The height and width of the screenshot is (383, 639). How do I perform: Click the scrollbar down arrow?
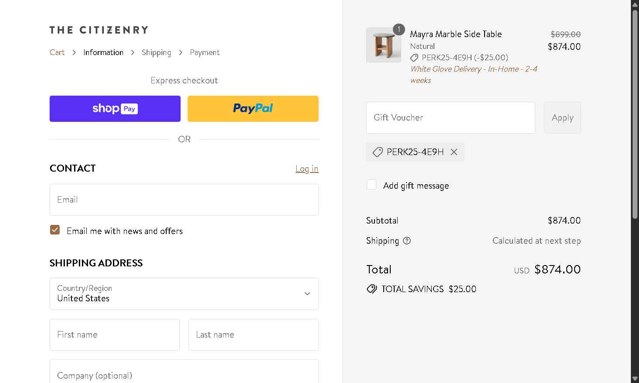point(635,379)
